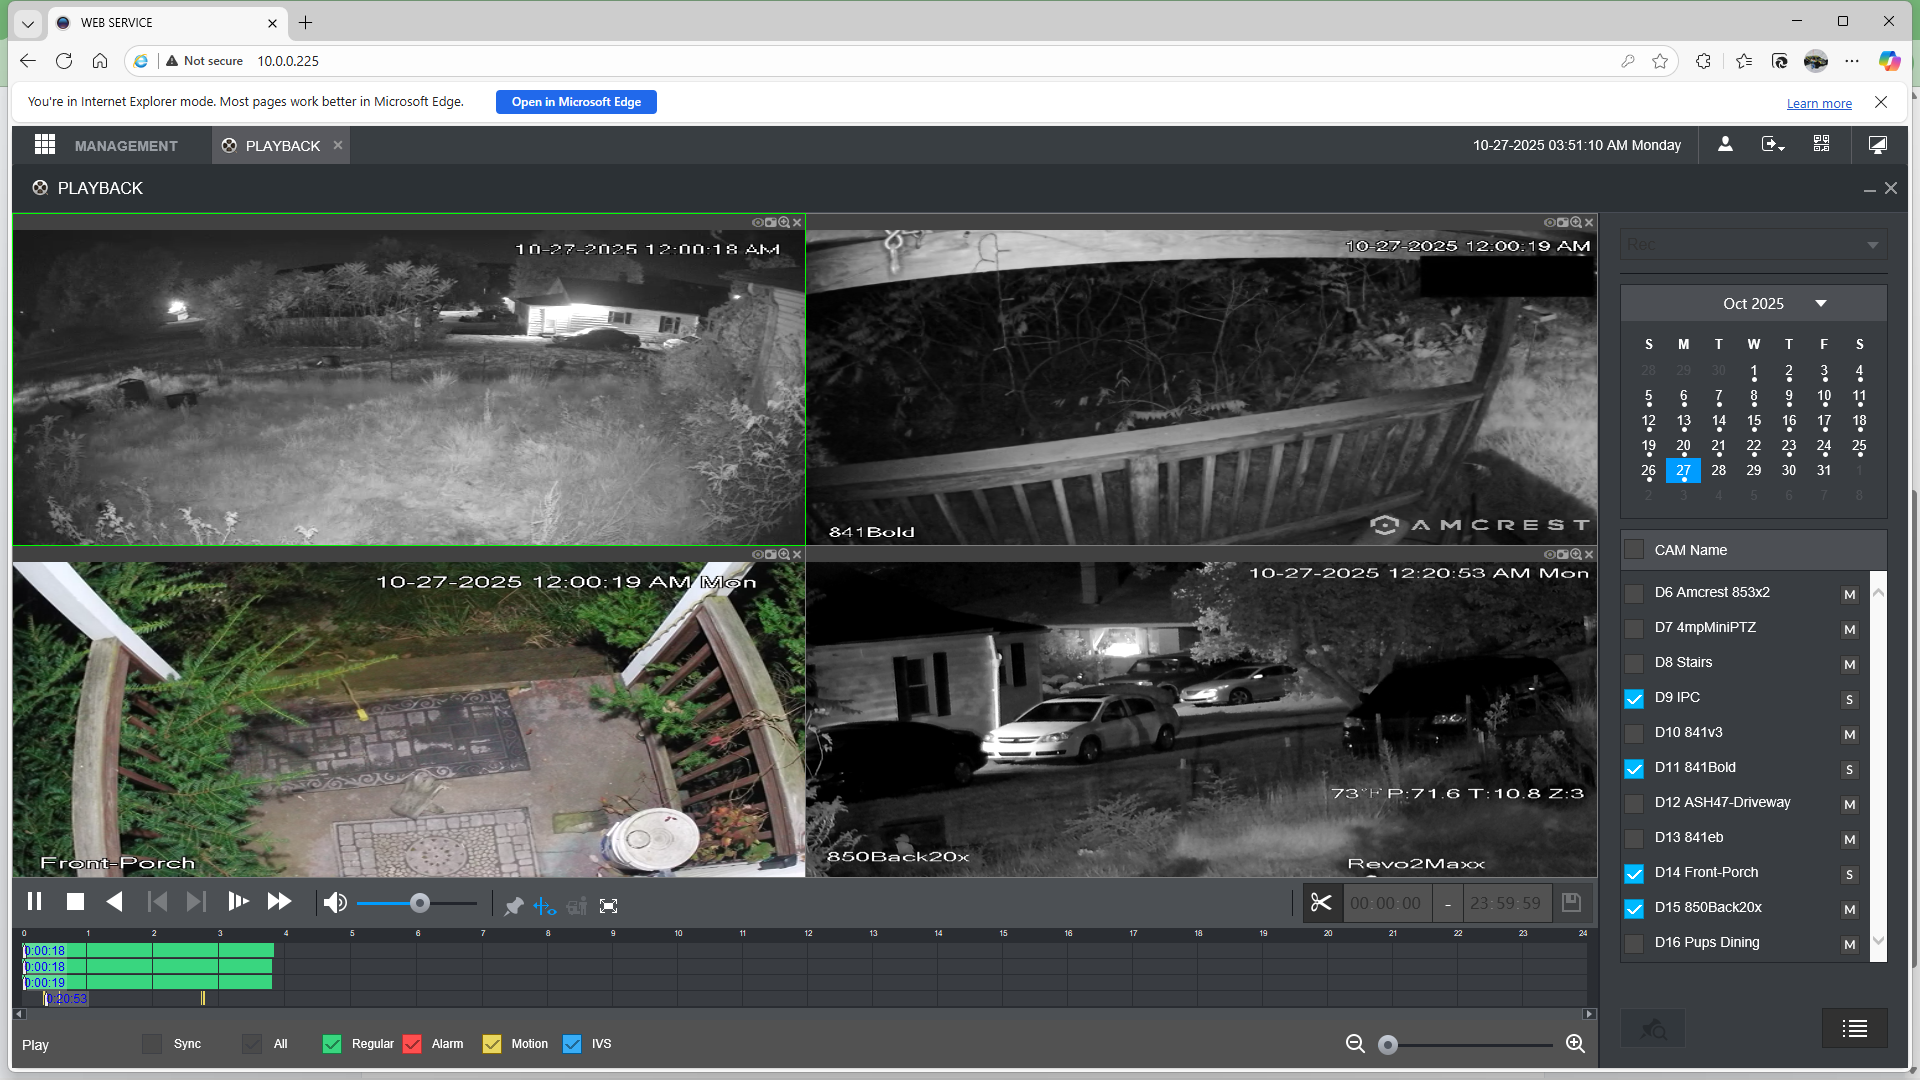Toggle the Alarm record type checkbox
This screenshot has height=1080, width=1920.
412,1044
